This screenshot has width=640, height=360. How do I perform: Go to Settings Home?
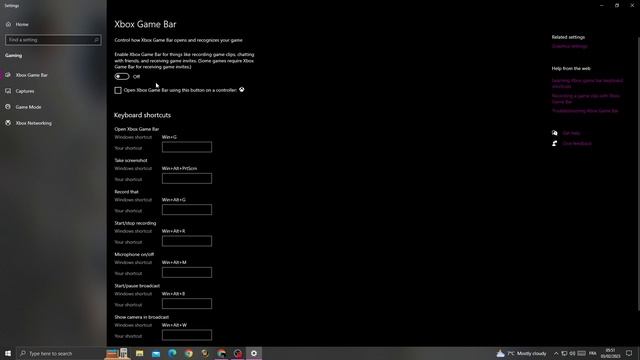[17, 24]
